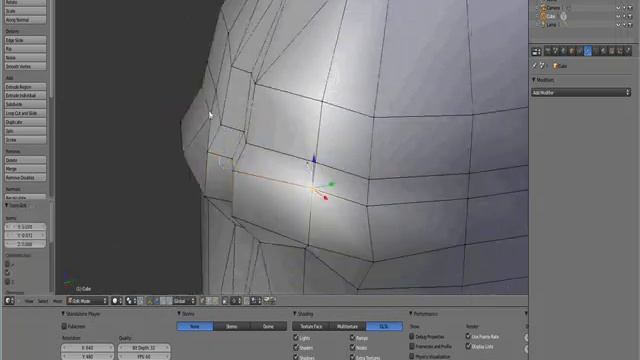This screenshot has height=360, width=640.
Task: Open the Material properties tab
Action: click(604, 51)
